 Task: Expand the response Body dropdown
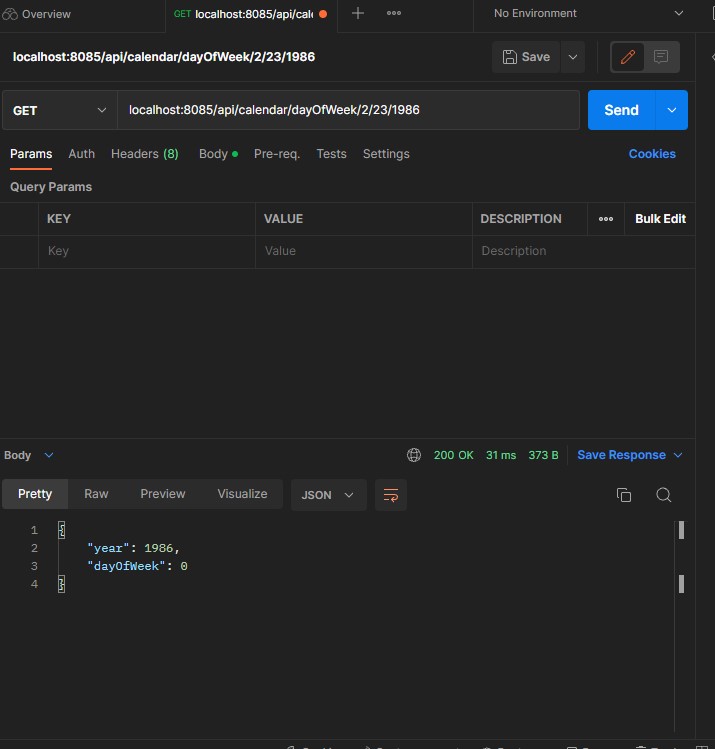point(29,455)
